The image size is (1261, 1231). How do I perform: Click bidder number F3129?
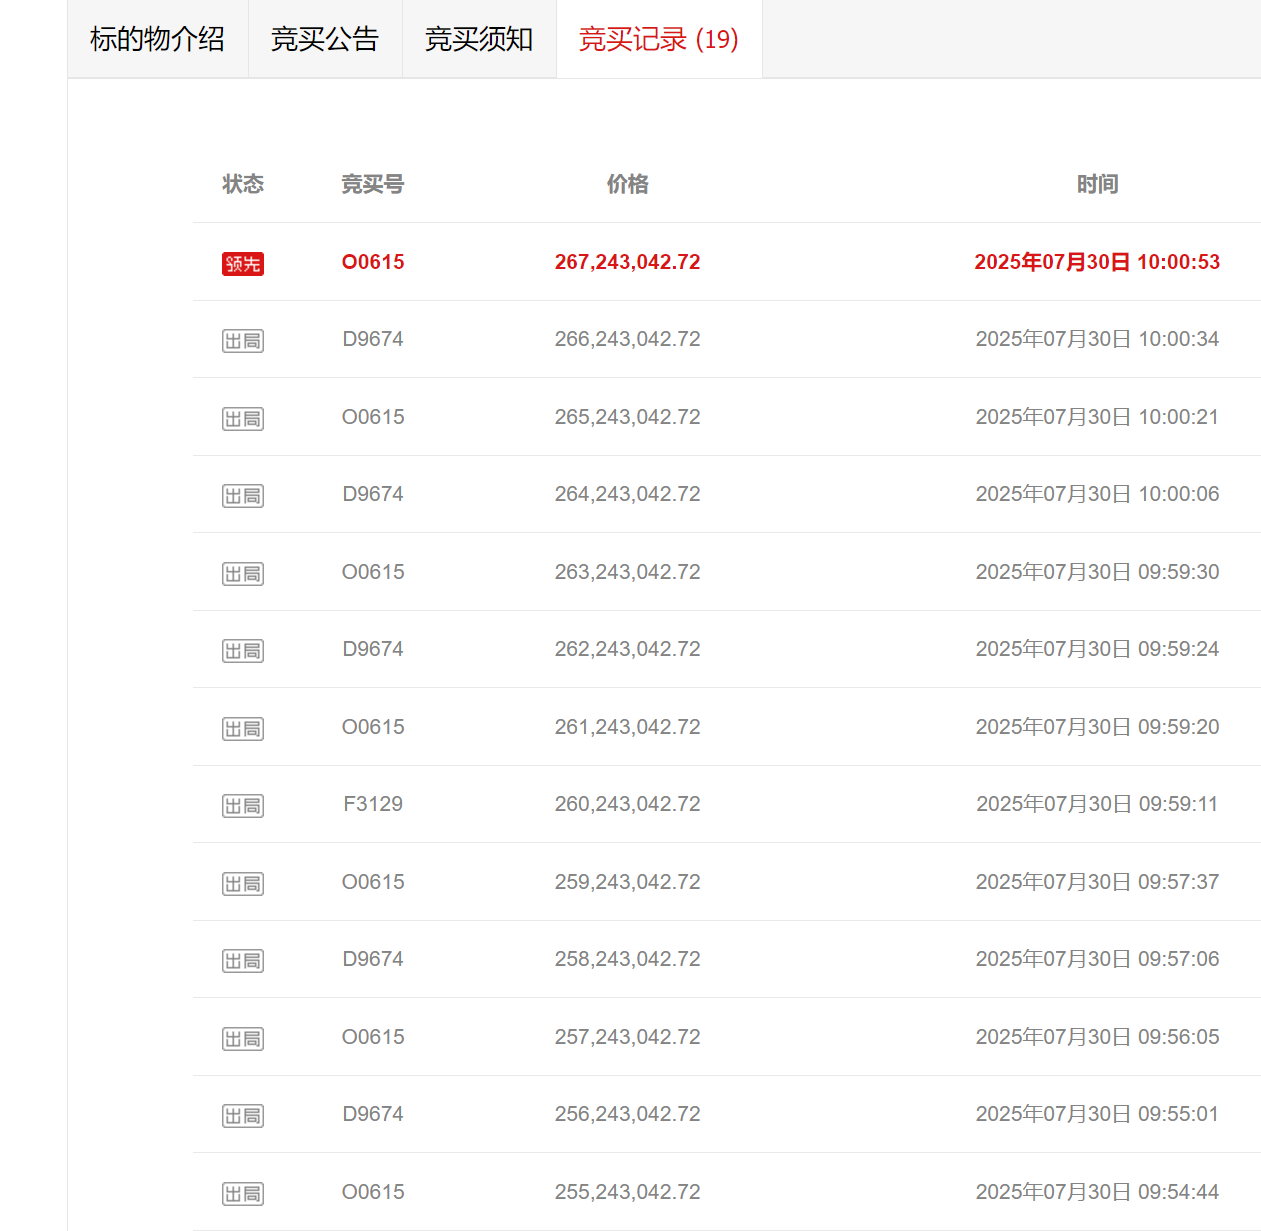373,804
